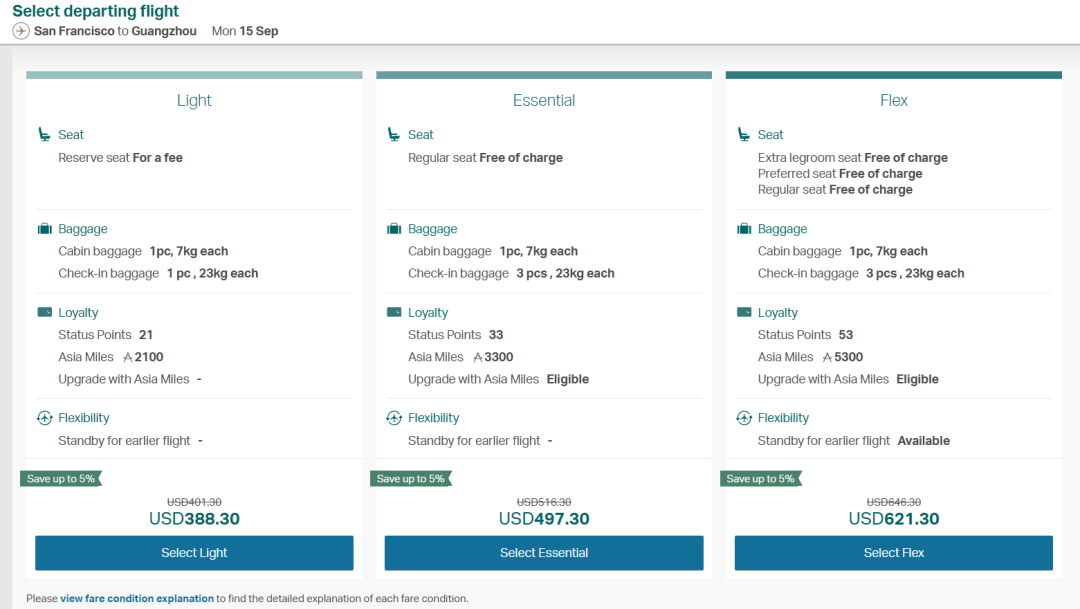This screenshot has height=609, width=1080.
Task: Click the baggage icon in Light fare
Action: 44,229
